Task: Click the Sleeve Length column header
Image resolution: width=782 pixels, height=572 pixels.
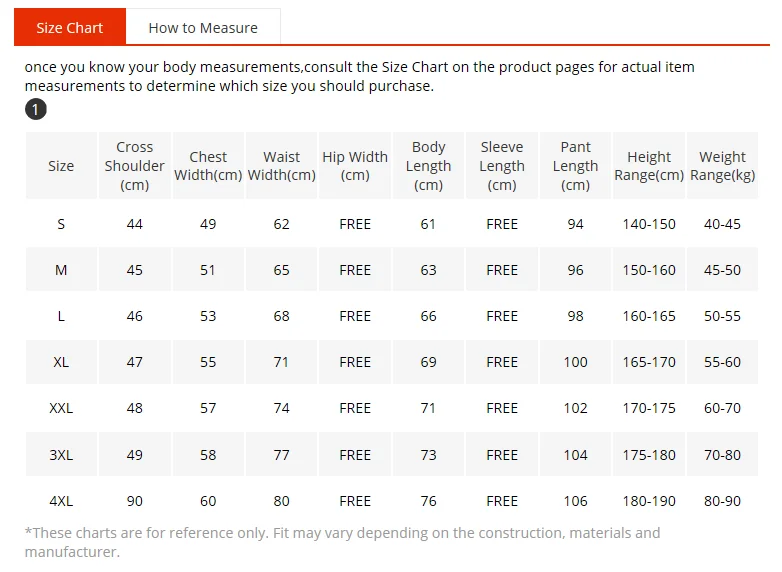Action: (502, 166)
